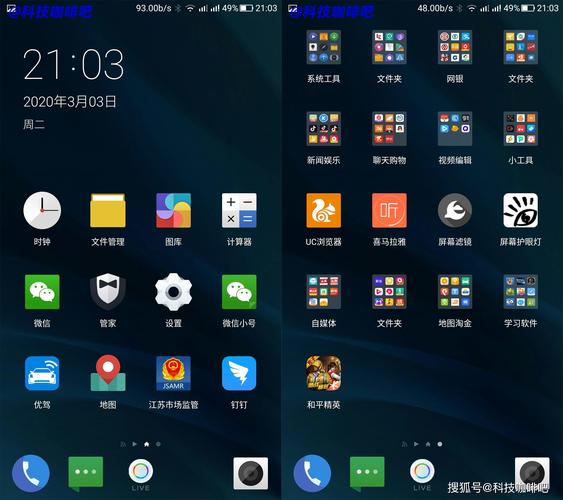
Task: Launch the 管家 manager app
Action: coord(108,291)
